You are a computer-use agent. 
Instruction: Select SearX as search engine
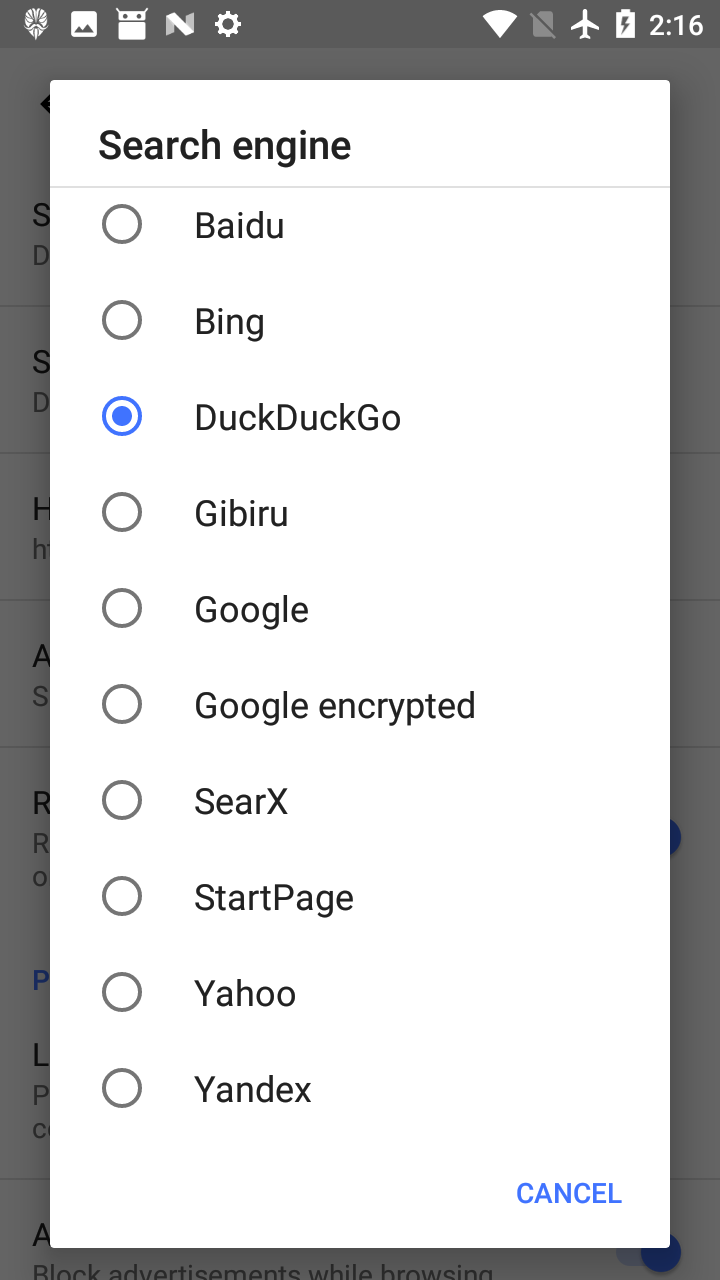[x=122, y=801]
